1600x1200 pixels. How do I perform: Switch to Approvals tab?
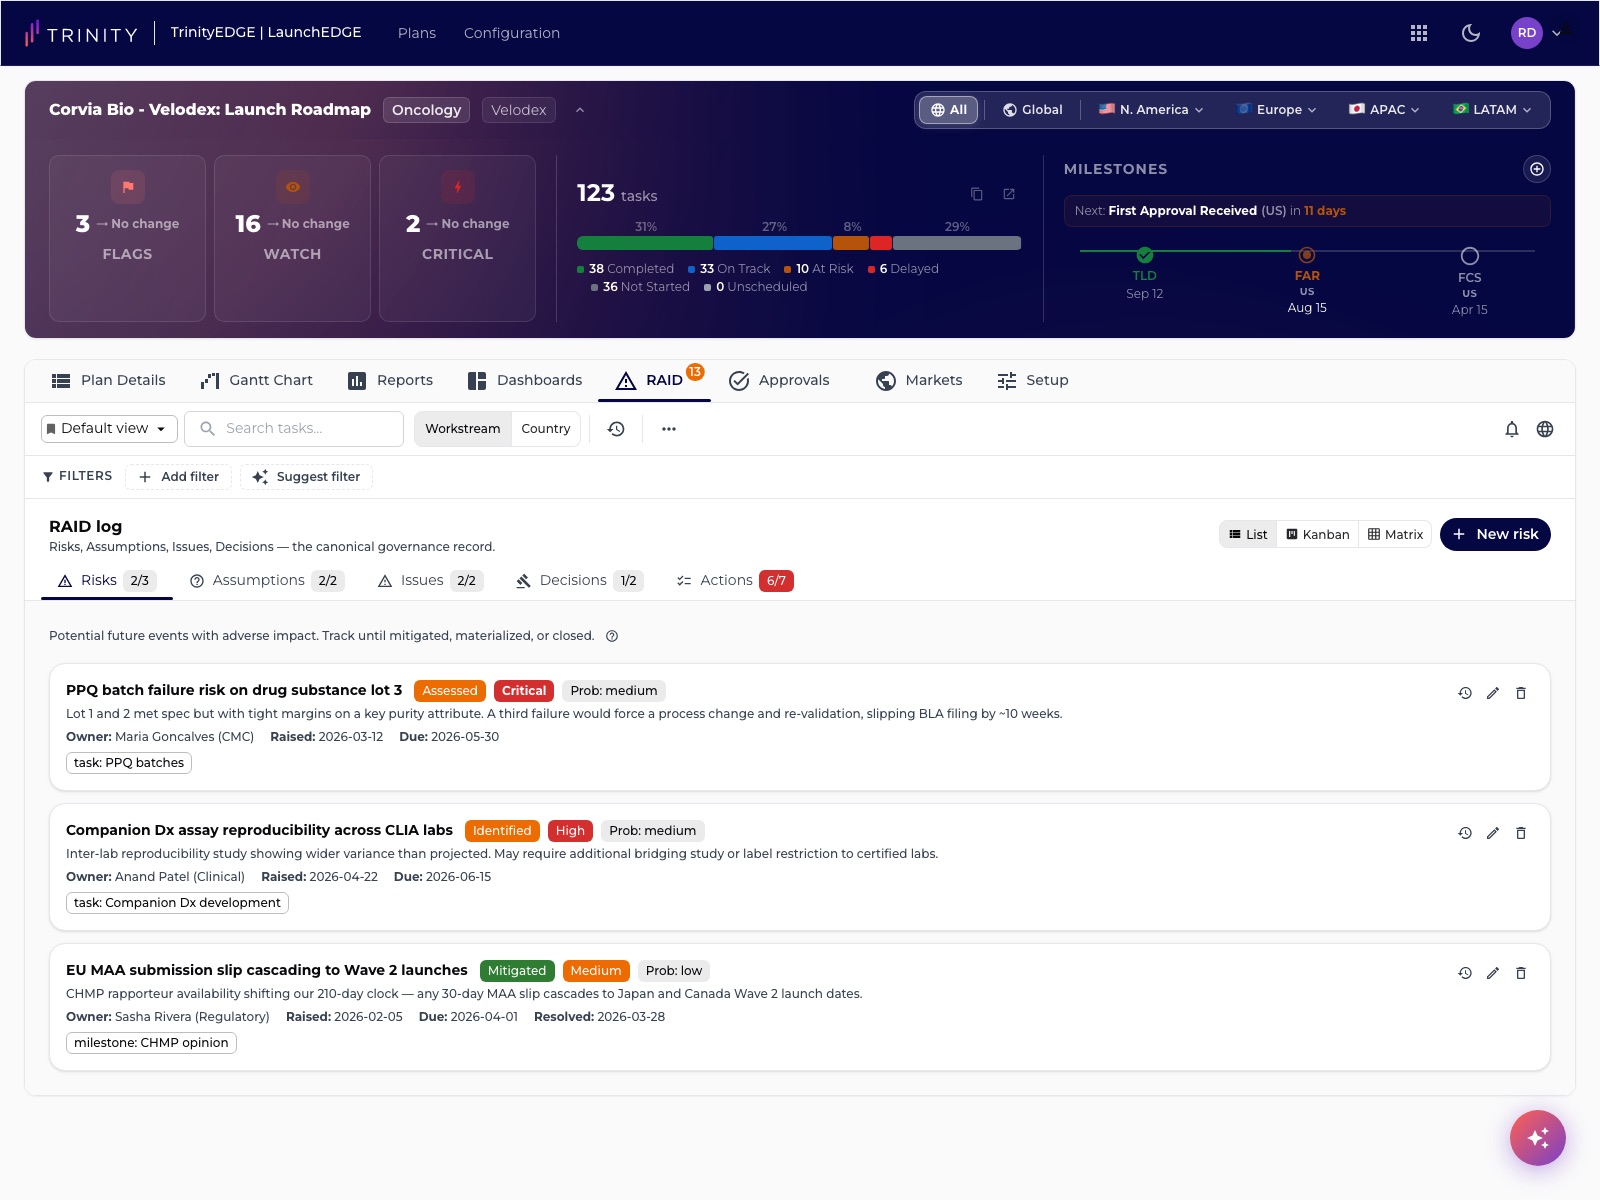(780, 380)
